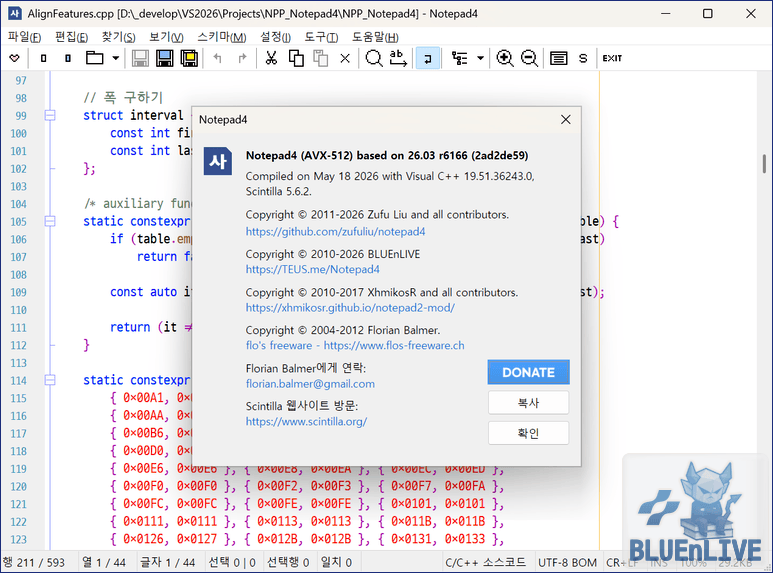Click the '열 1 / 44' status bar entry
Screen dimensions: 773x573
pos(104,562)
